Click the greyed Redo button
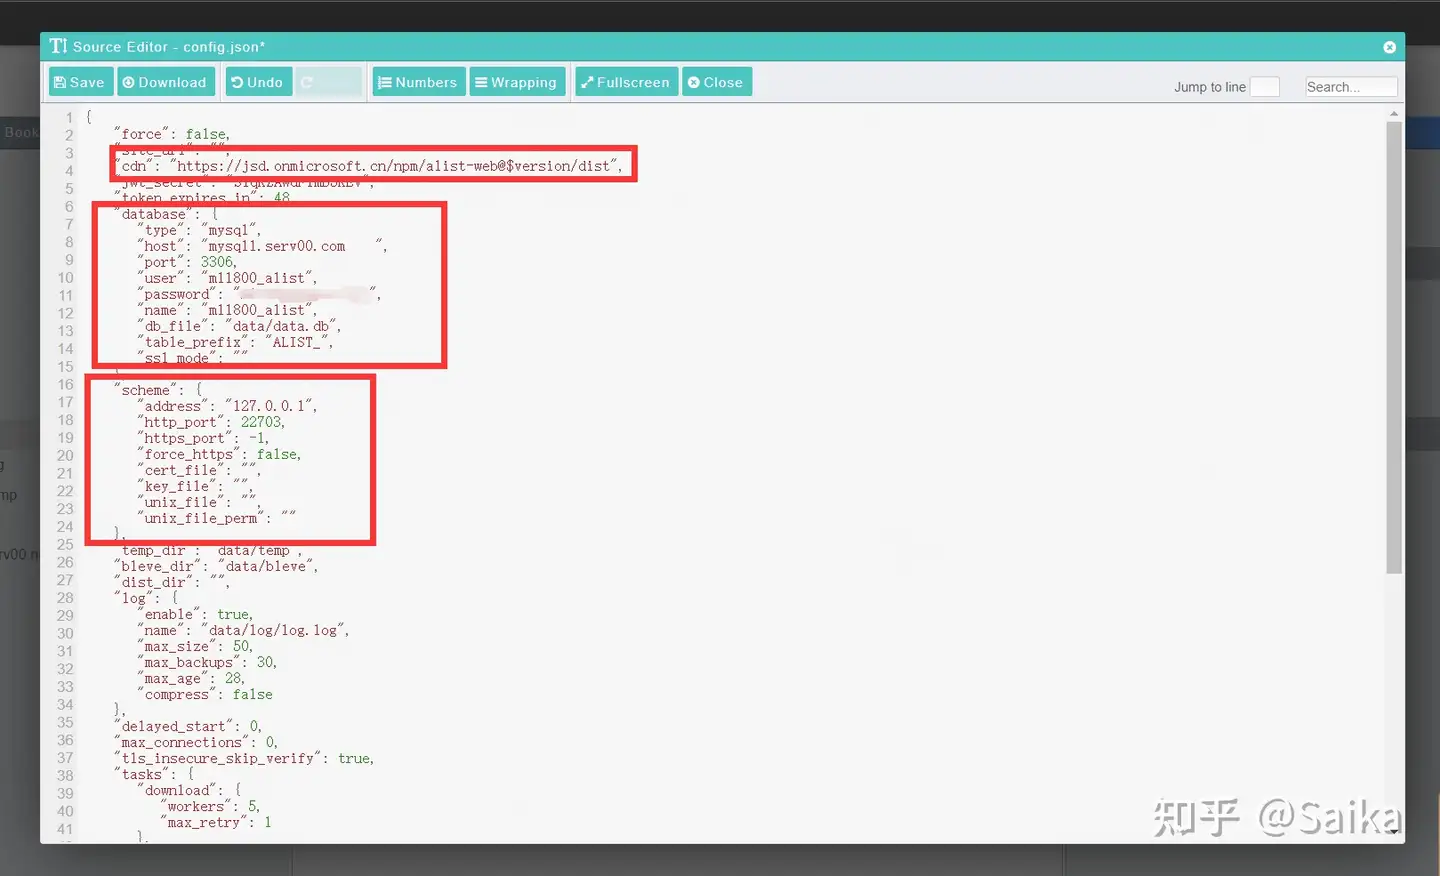1440x876 pixels. pos(328,82)
